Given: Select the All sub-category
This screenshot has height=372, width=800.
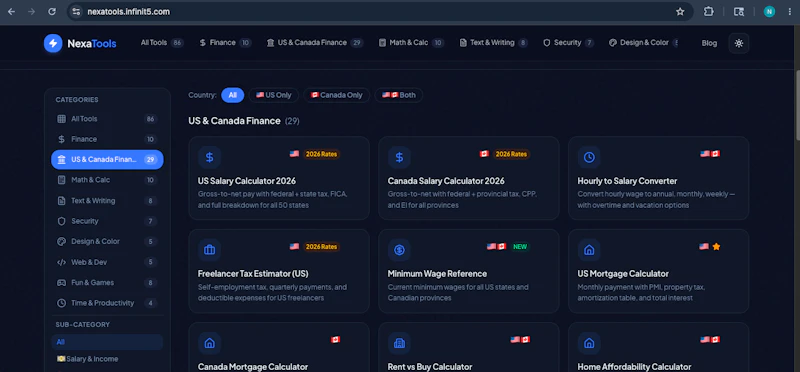Looking at the screenshot, I should tap(107, 342).
